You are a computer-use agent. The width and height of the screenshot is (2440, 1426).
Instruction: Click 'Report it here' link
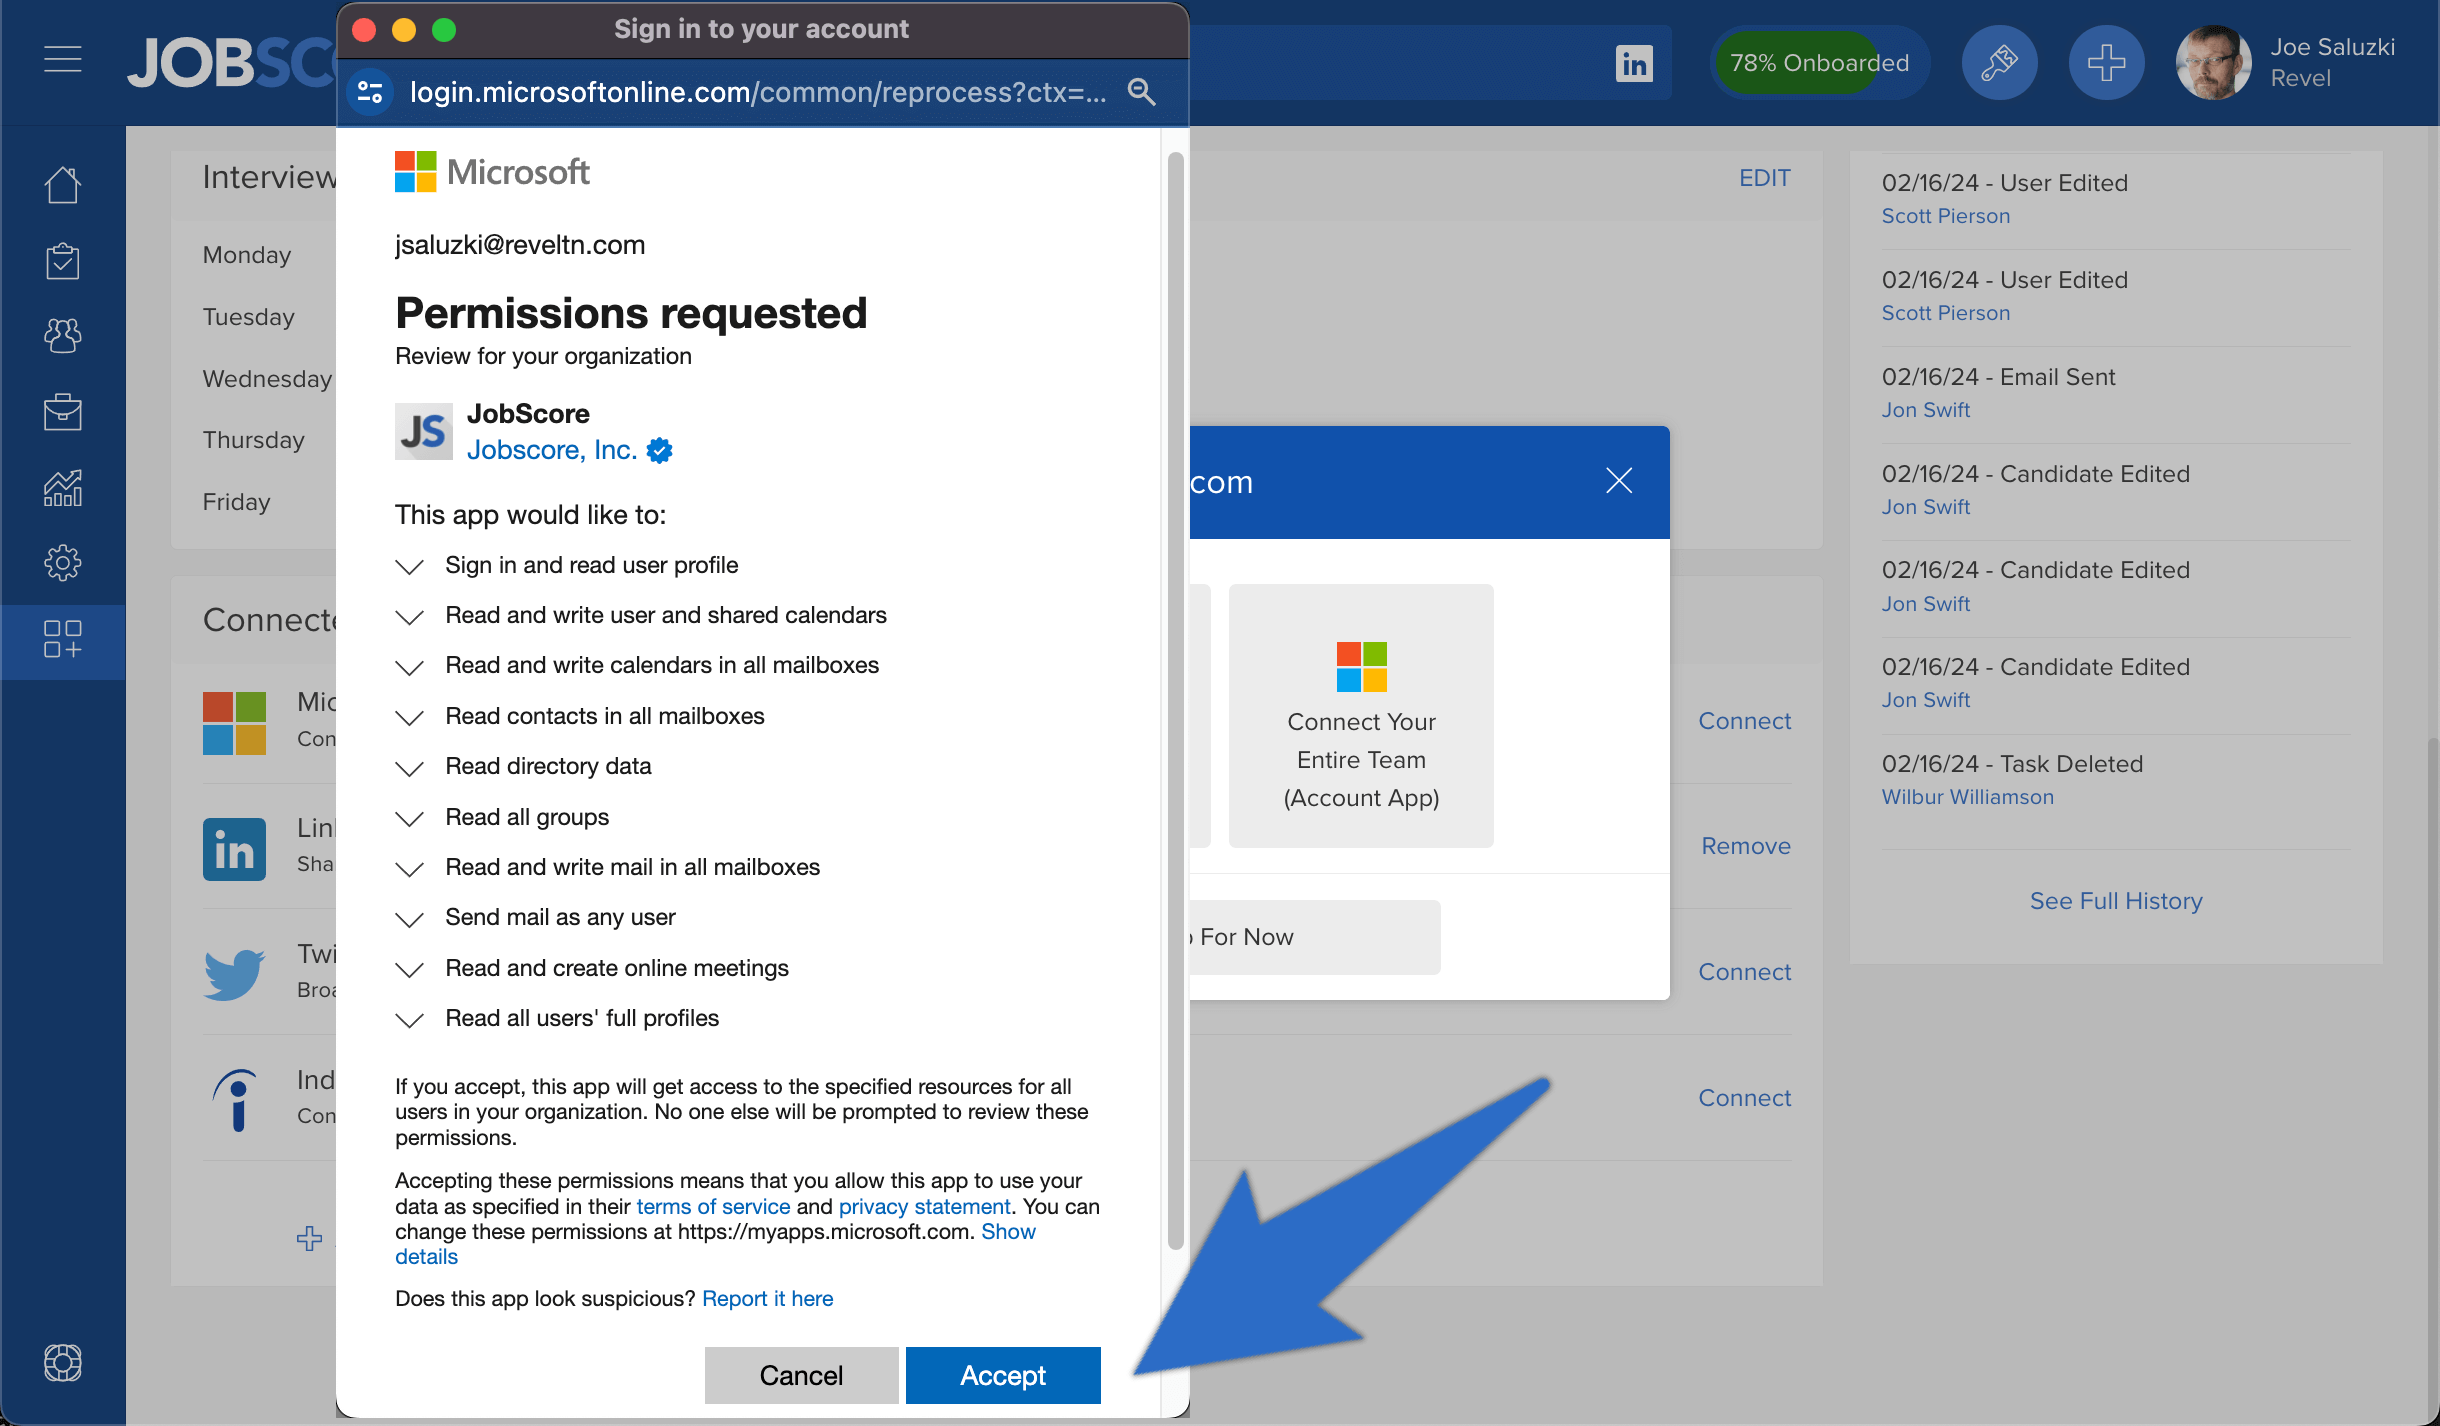[767, 1298]
